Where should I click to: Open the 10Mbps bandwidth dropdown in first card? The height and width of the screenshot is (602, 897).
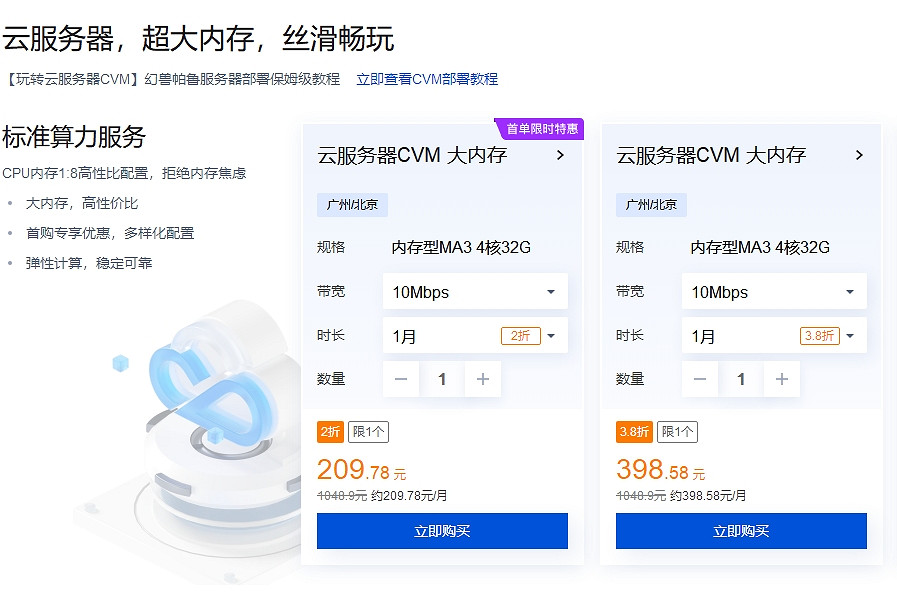[x=475, y=292]
